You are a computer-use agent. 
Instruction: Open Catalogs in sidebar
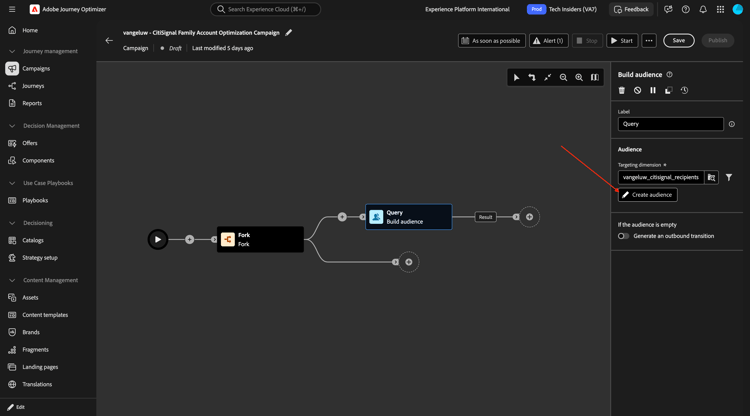coord(33,241)
